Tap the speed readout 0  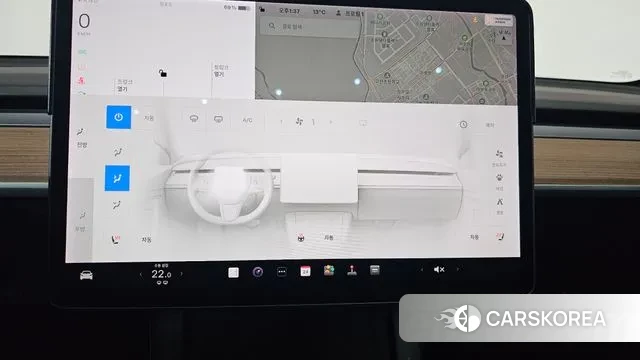pyautogui.click(x=84, y=21)
